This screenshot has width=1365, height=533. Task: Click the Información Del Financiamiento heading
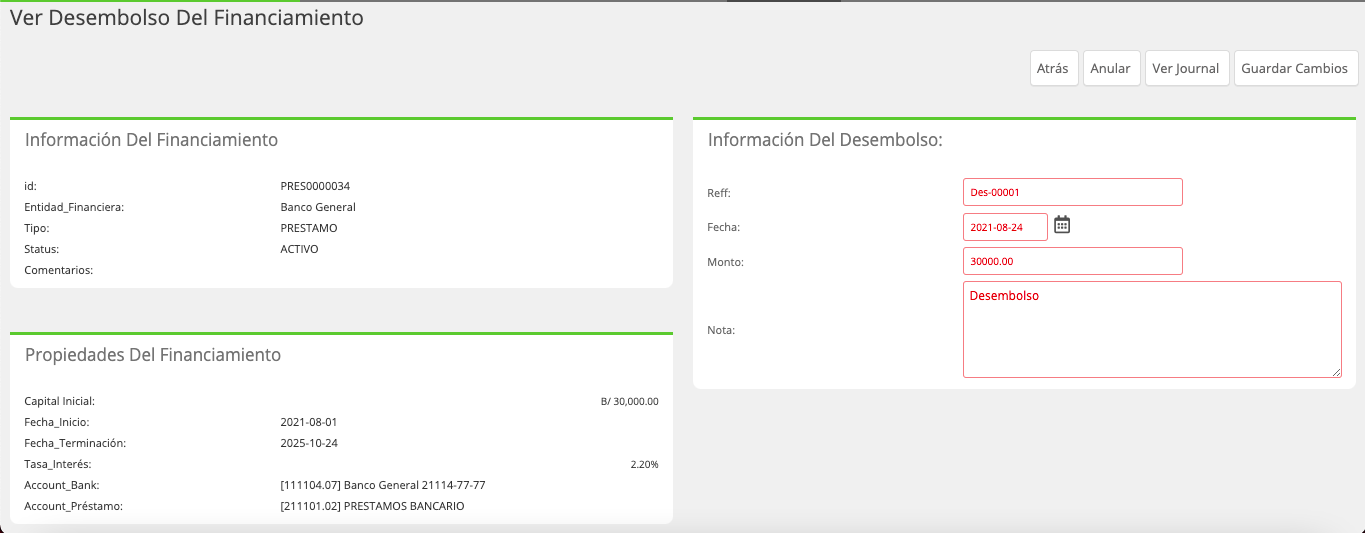pyautogui.click(x=151, y=140)
